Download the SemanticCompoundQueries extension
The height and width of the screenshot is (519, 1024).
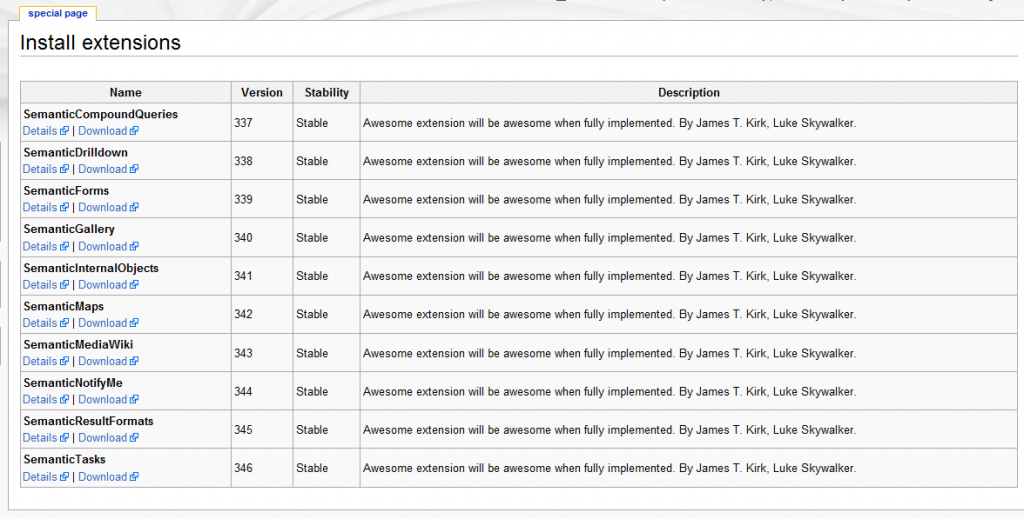point(108,131)
